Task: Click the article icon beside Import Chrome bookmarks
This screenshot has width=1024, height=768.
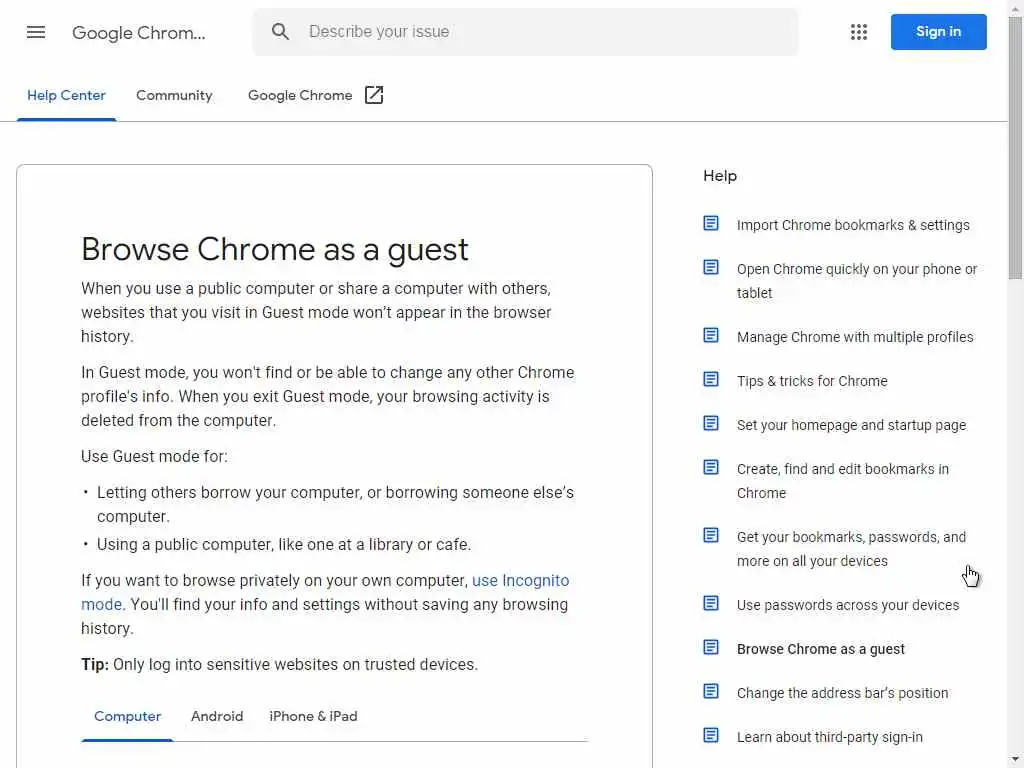Action: 711,224
